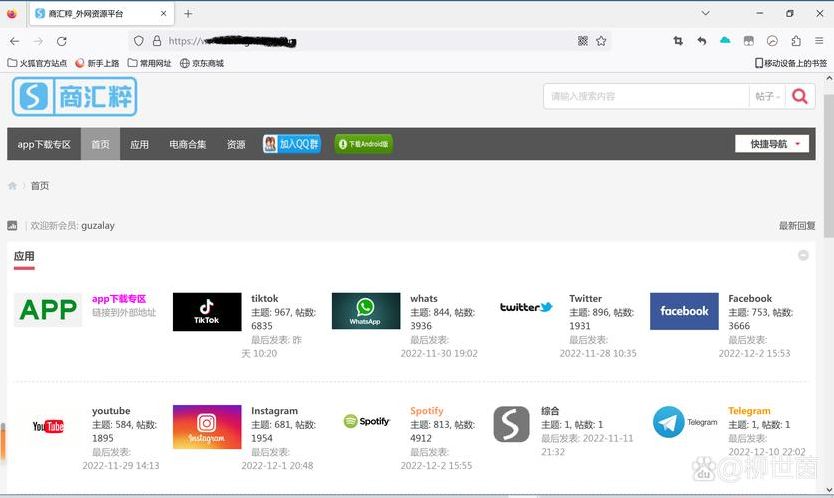Expand the list all tabs chevron

coord(705,13)
